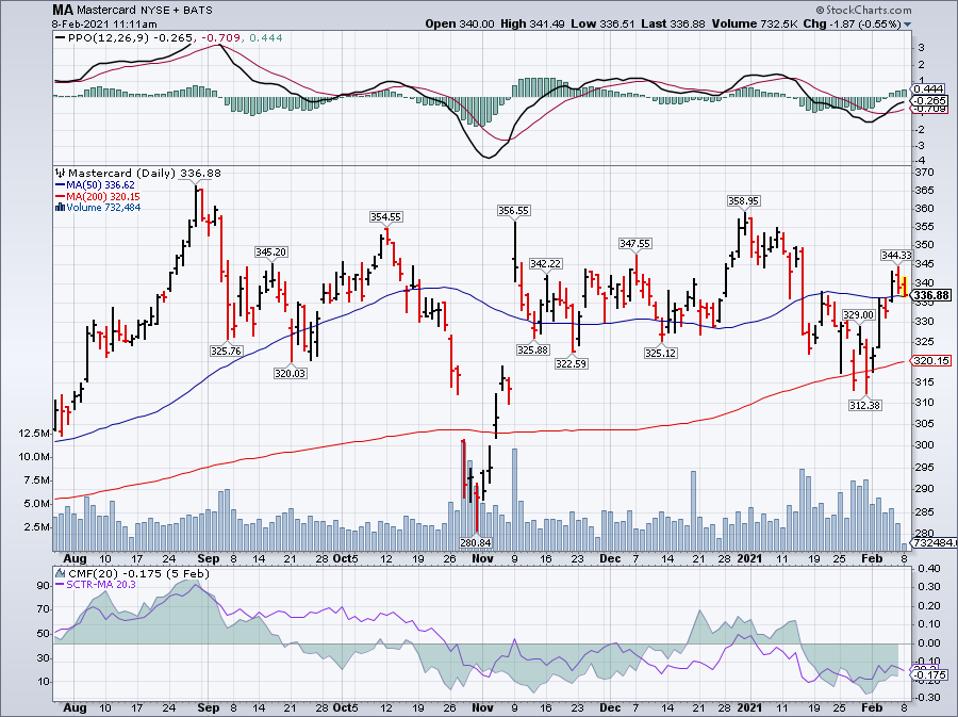958x717 pixels.
Task: Click the price bar icon before Mastercard (Daily)
Action: coord(60,173)
